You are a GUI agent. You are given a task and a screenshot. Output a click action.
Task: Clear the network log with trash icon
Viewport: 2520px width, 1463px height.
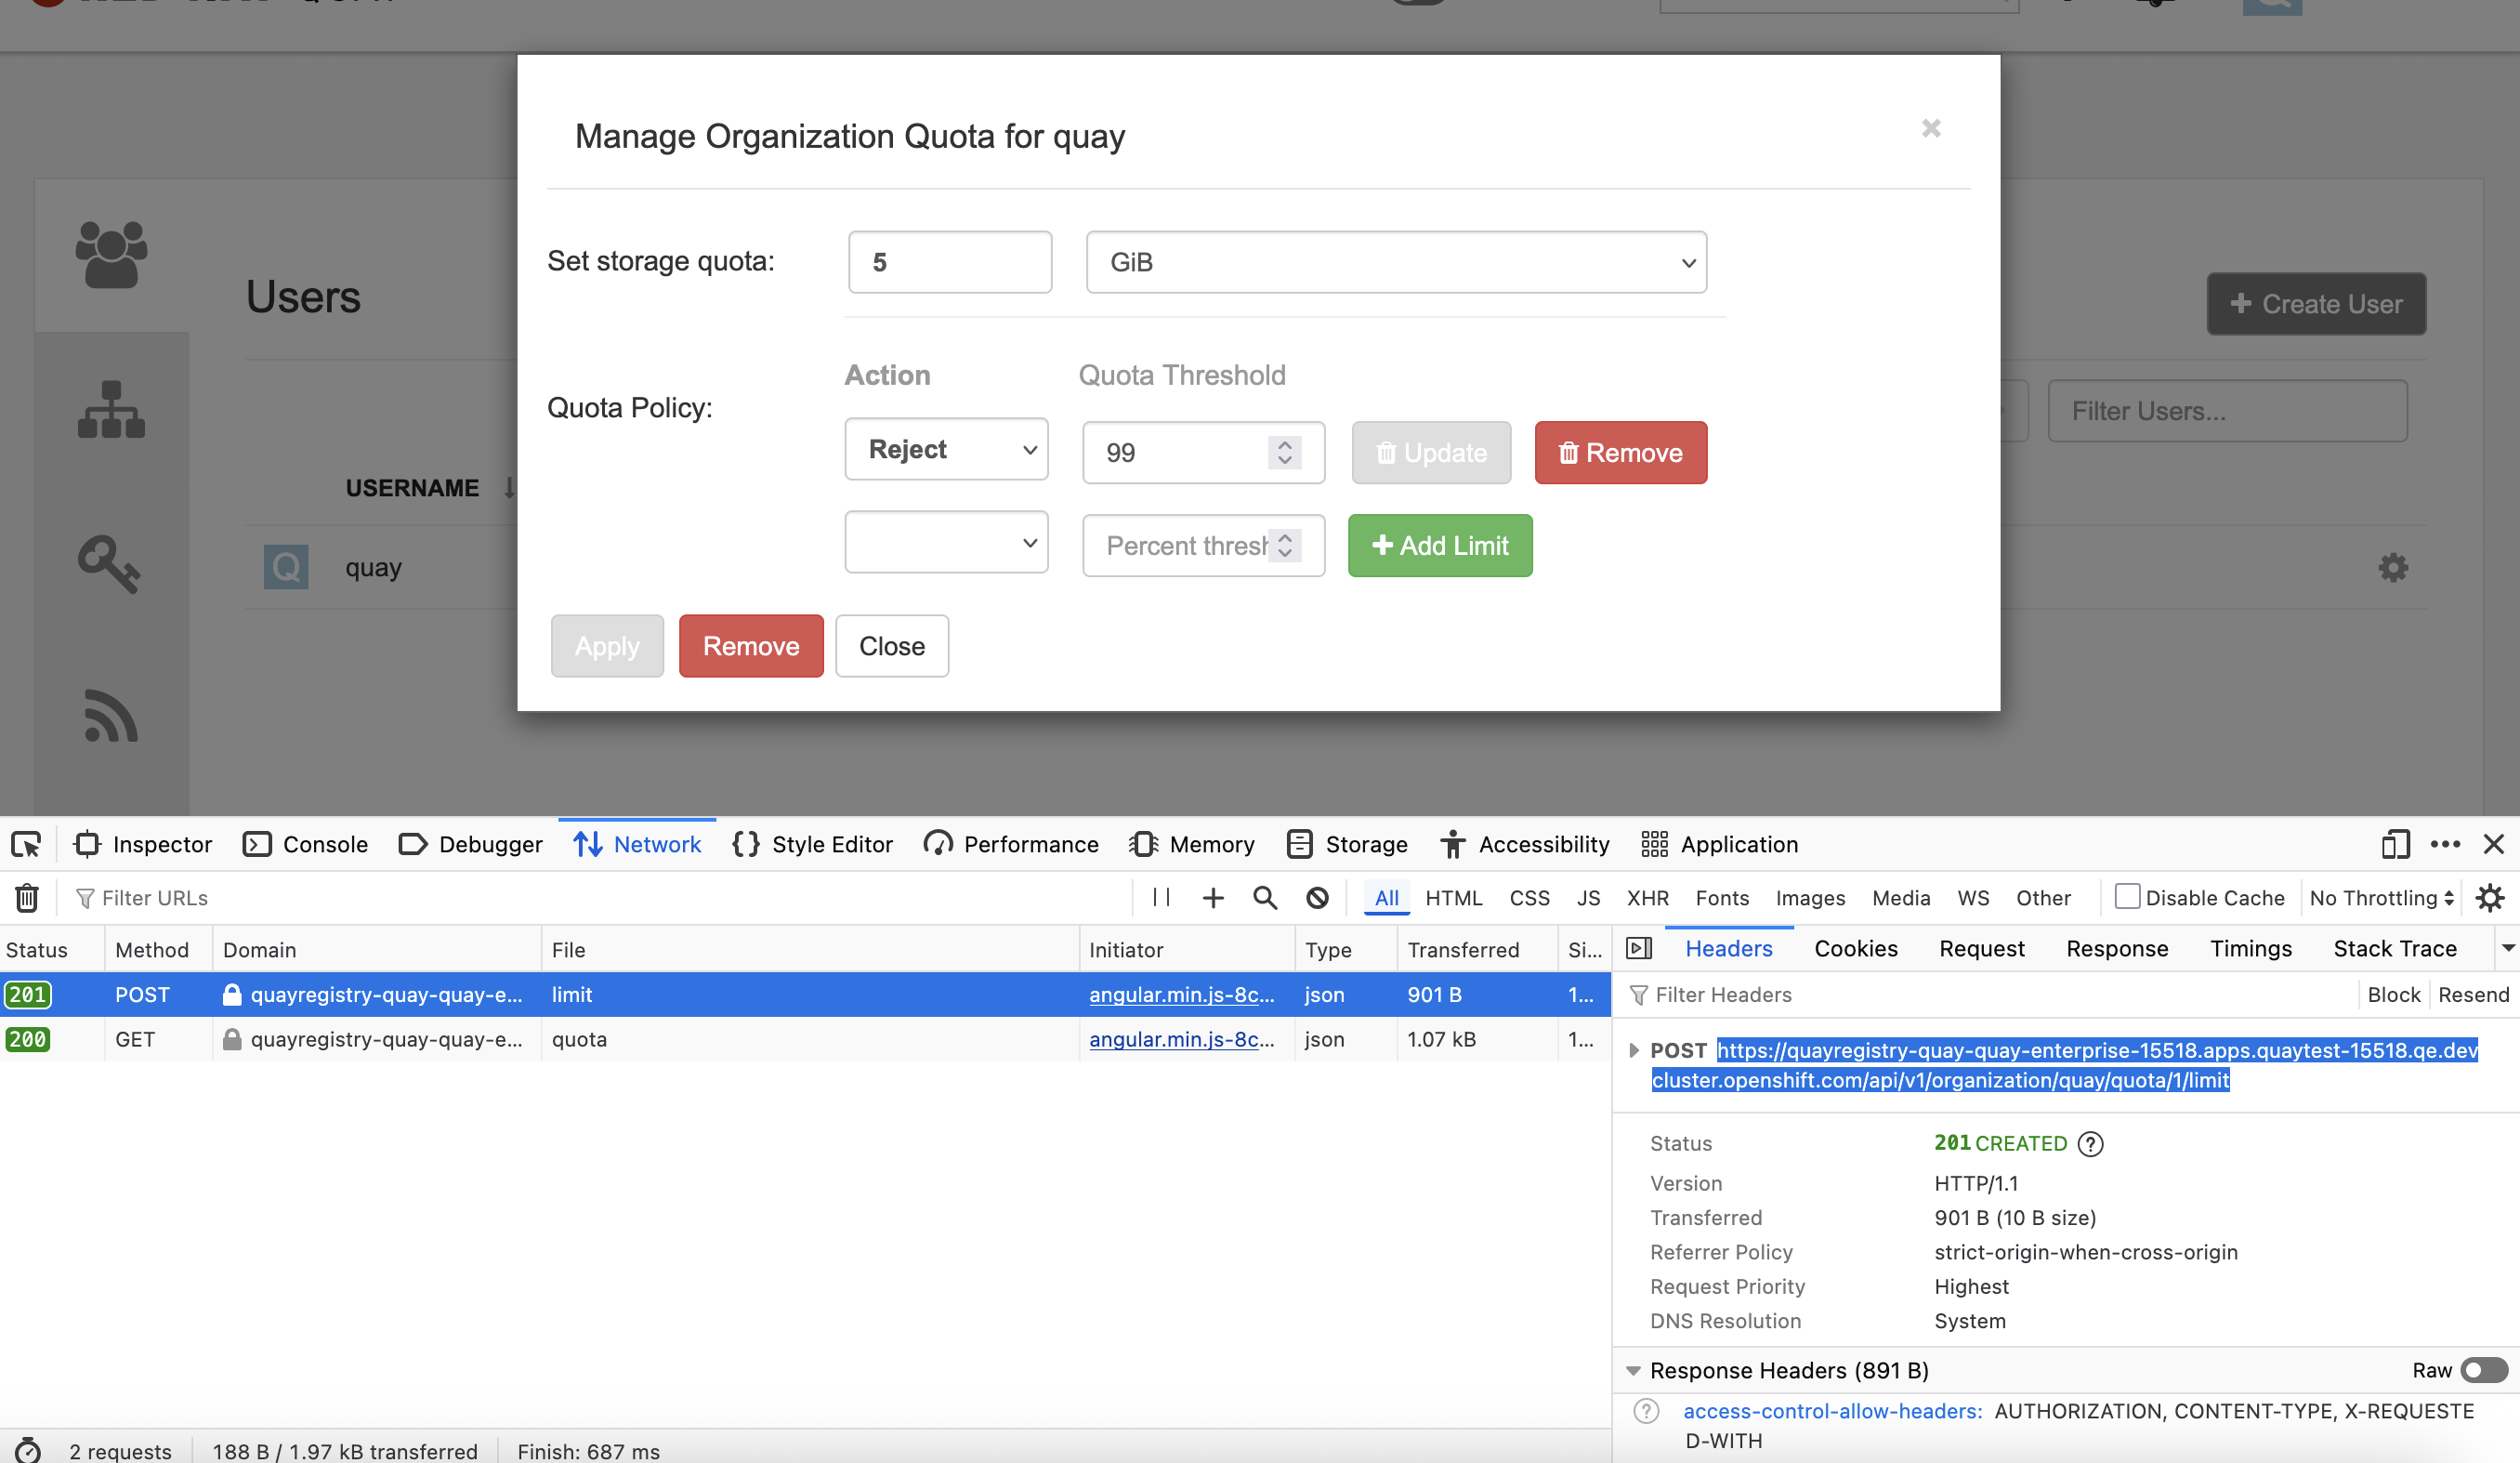point(27,898)
